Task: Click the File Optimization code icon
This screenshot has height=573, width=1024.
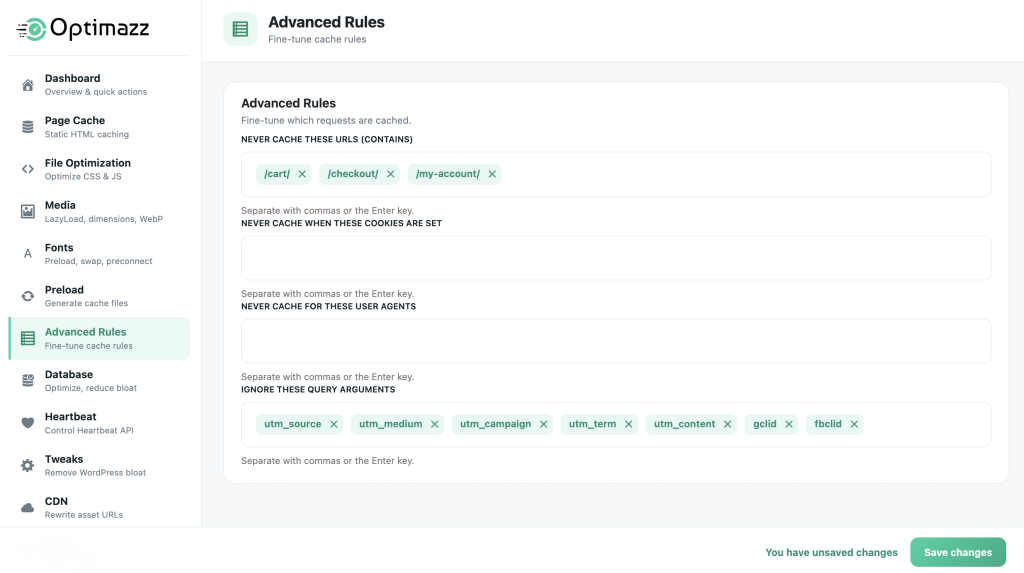Action: click(27, 169)
